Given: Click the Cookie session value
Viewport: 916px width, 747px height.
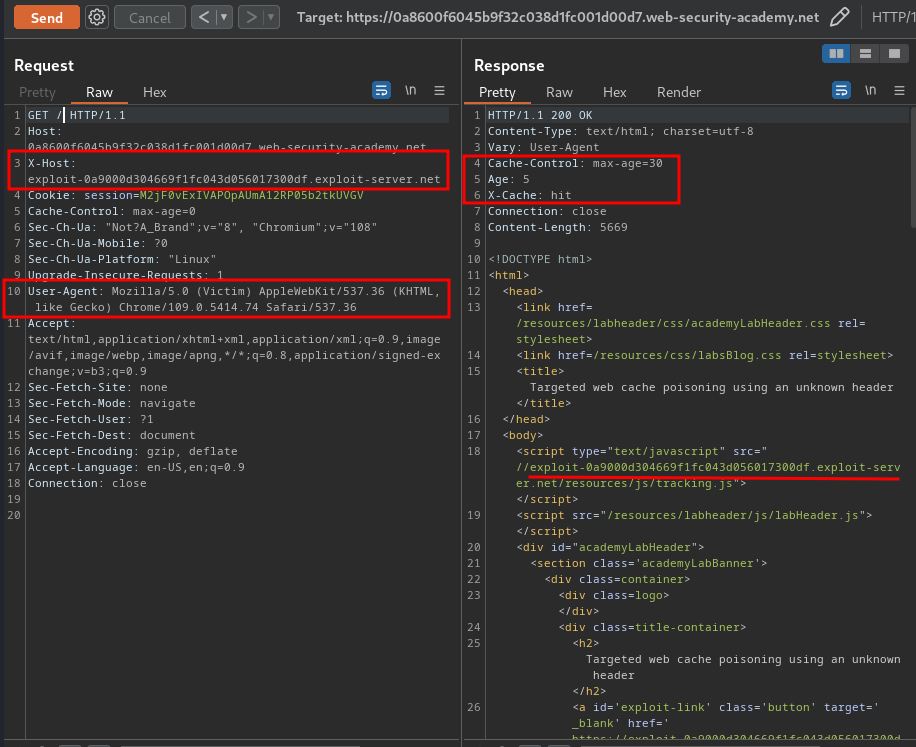Looking at the screenshot, I should [x=251, y=195].
